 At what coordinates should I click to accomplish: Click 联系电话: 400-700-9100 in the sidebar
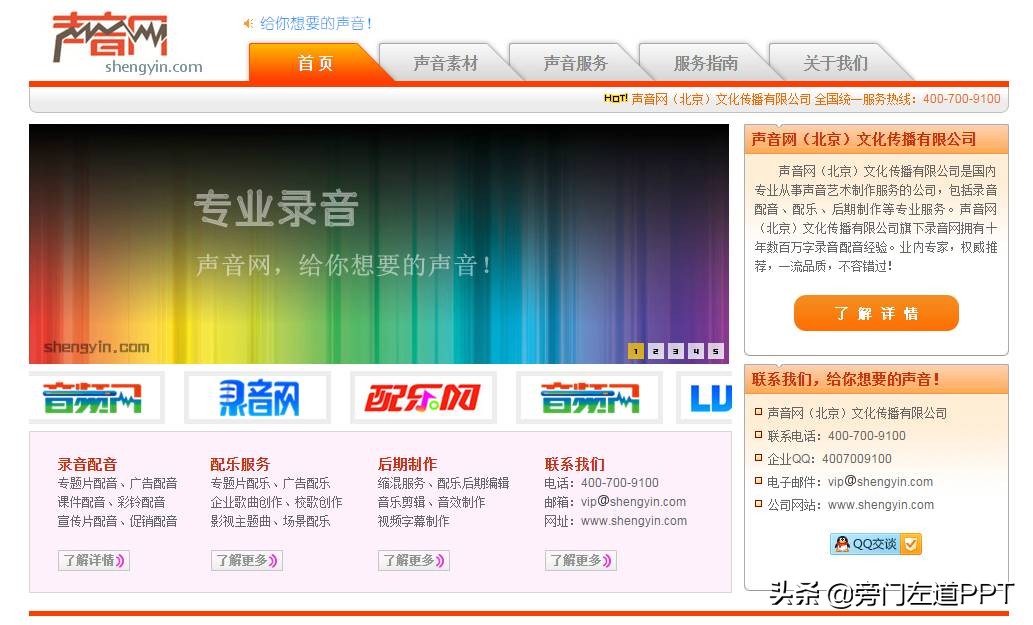pyautogui.click(x=836, y=435)
